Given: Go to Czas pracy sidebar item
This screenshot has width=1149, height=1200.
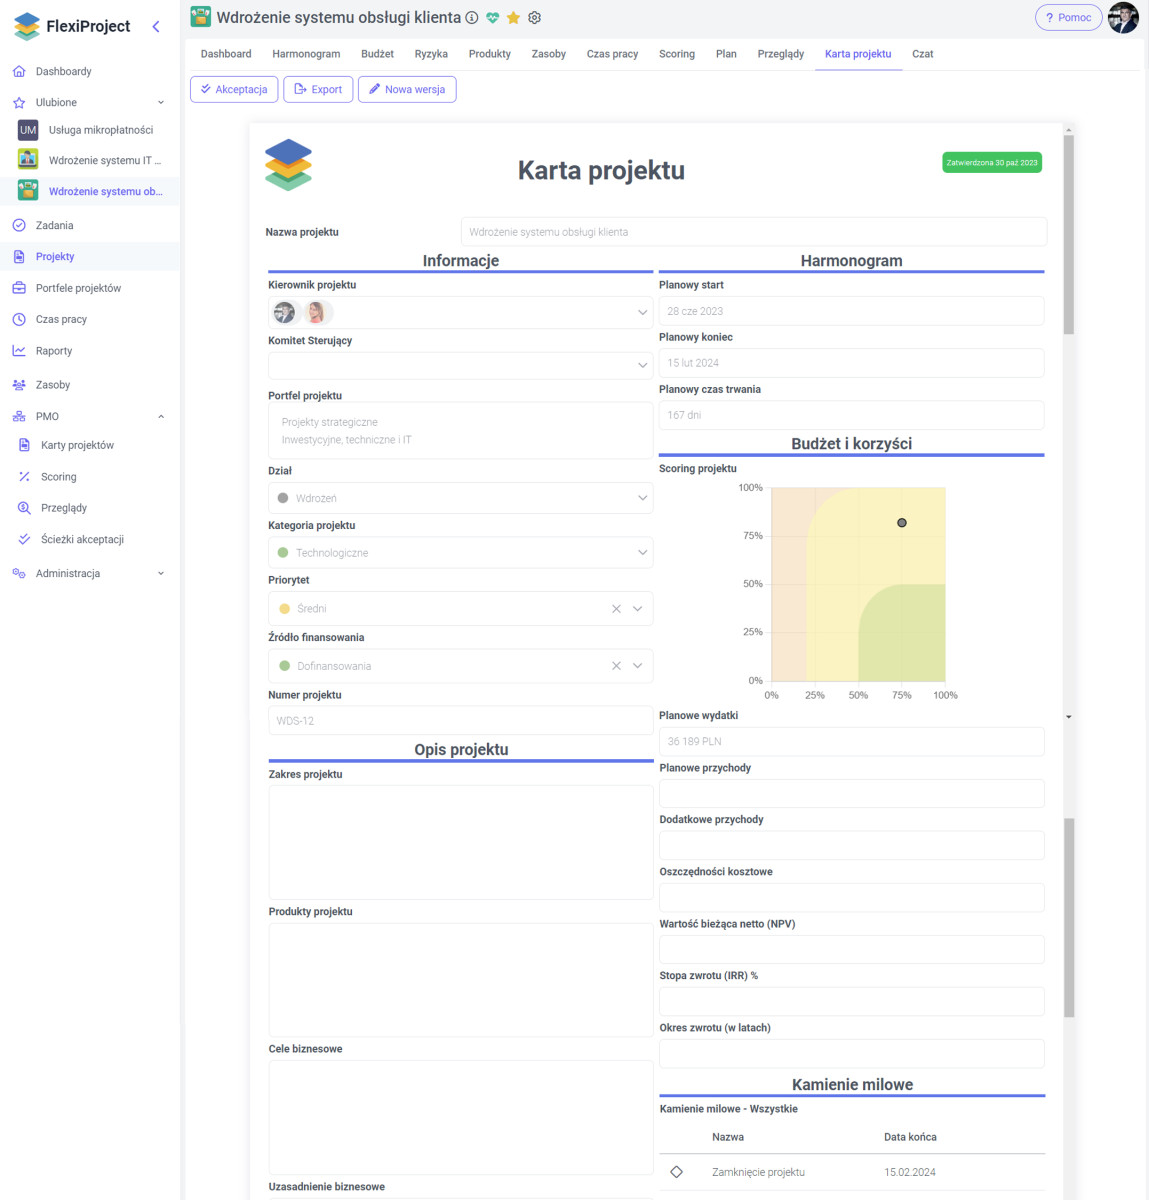Looking at the screenshot, I should pyautogui.click(x=61, y=320).
